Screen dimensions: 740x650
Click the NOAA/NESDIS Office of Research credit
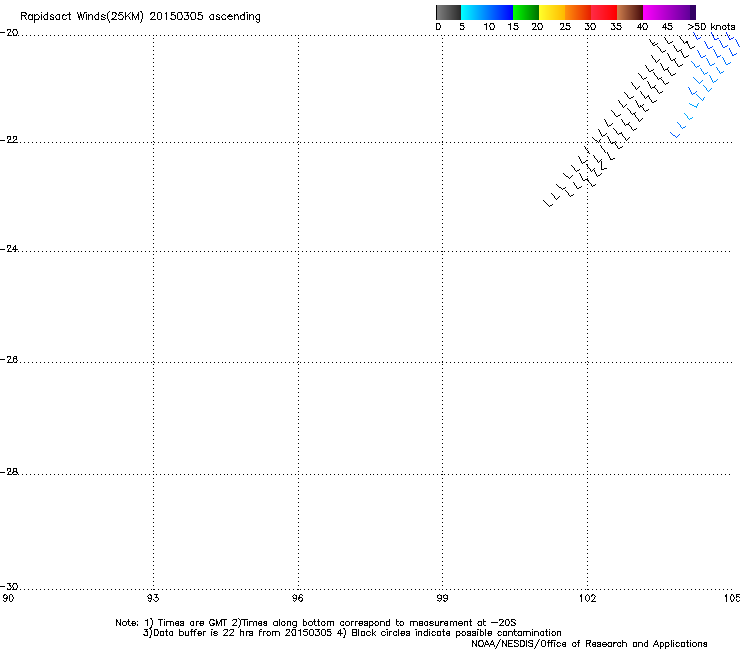(x=589, y=644)
